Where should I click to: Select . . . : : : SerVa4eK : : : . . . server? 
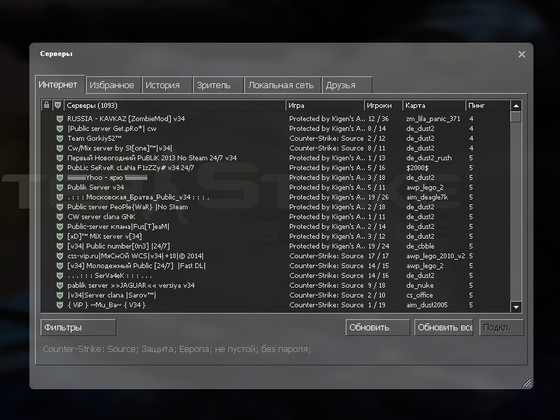[x=275, y=276]
